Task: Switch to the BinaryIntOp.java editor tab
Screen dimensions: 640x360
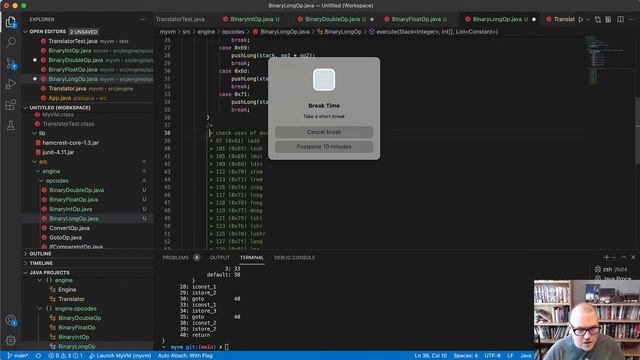Action: click(251, 19)
